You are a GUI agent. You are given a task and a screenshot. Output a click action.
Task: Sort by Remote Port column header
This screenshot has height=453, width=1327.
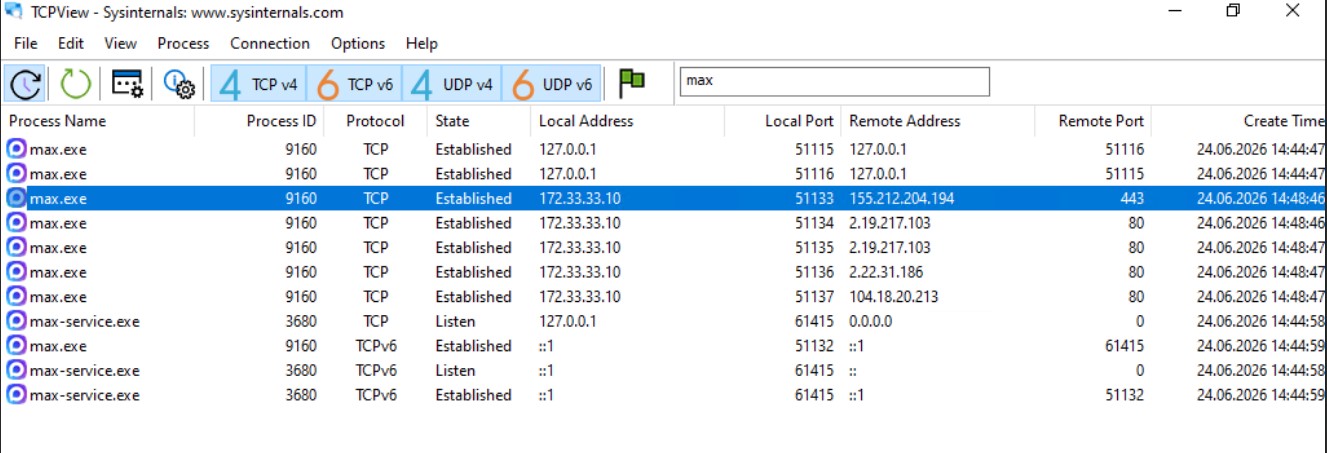point(1093,121)
